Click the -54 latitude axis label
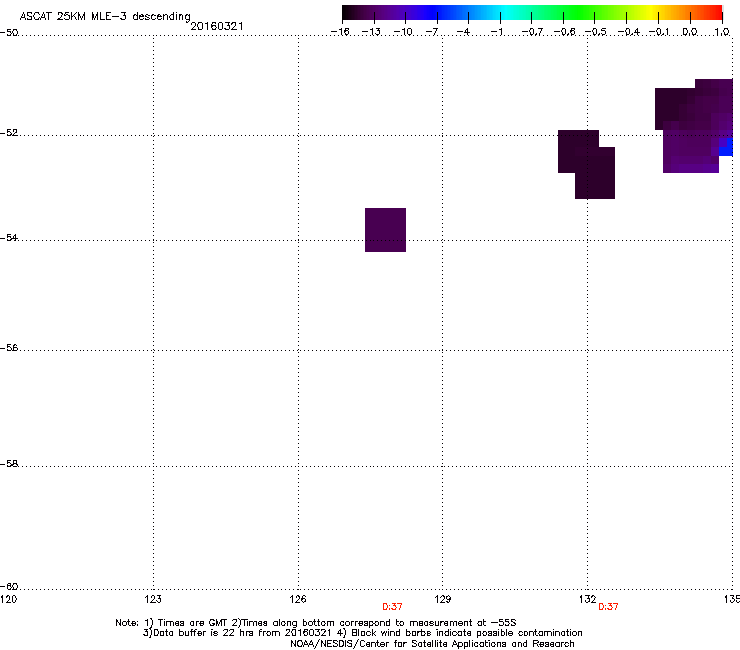This screenshot has height=650, width=740. click(9, 237)
